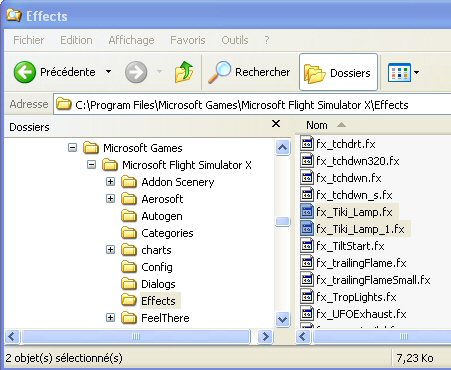Viewport: 451px width, 370px height.
Task: Select the charts folder
Action: click(156, 250)
